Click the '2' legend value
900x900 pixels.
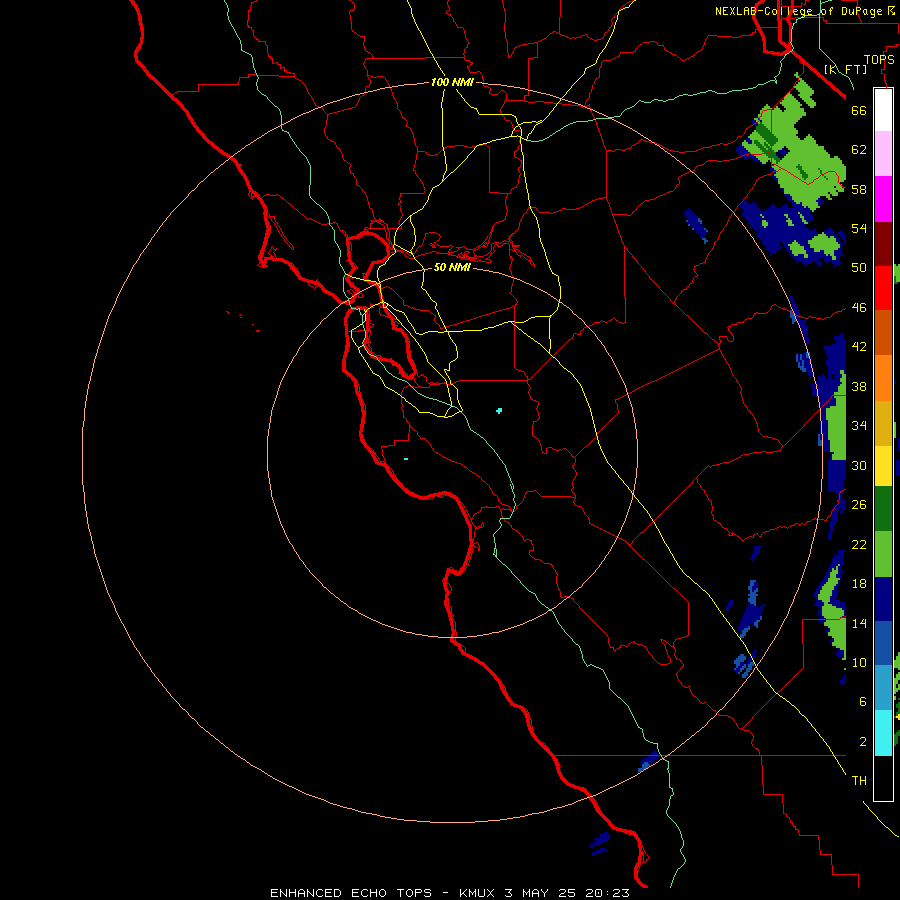[862, 742]
